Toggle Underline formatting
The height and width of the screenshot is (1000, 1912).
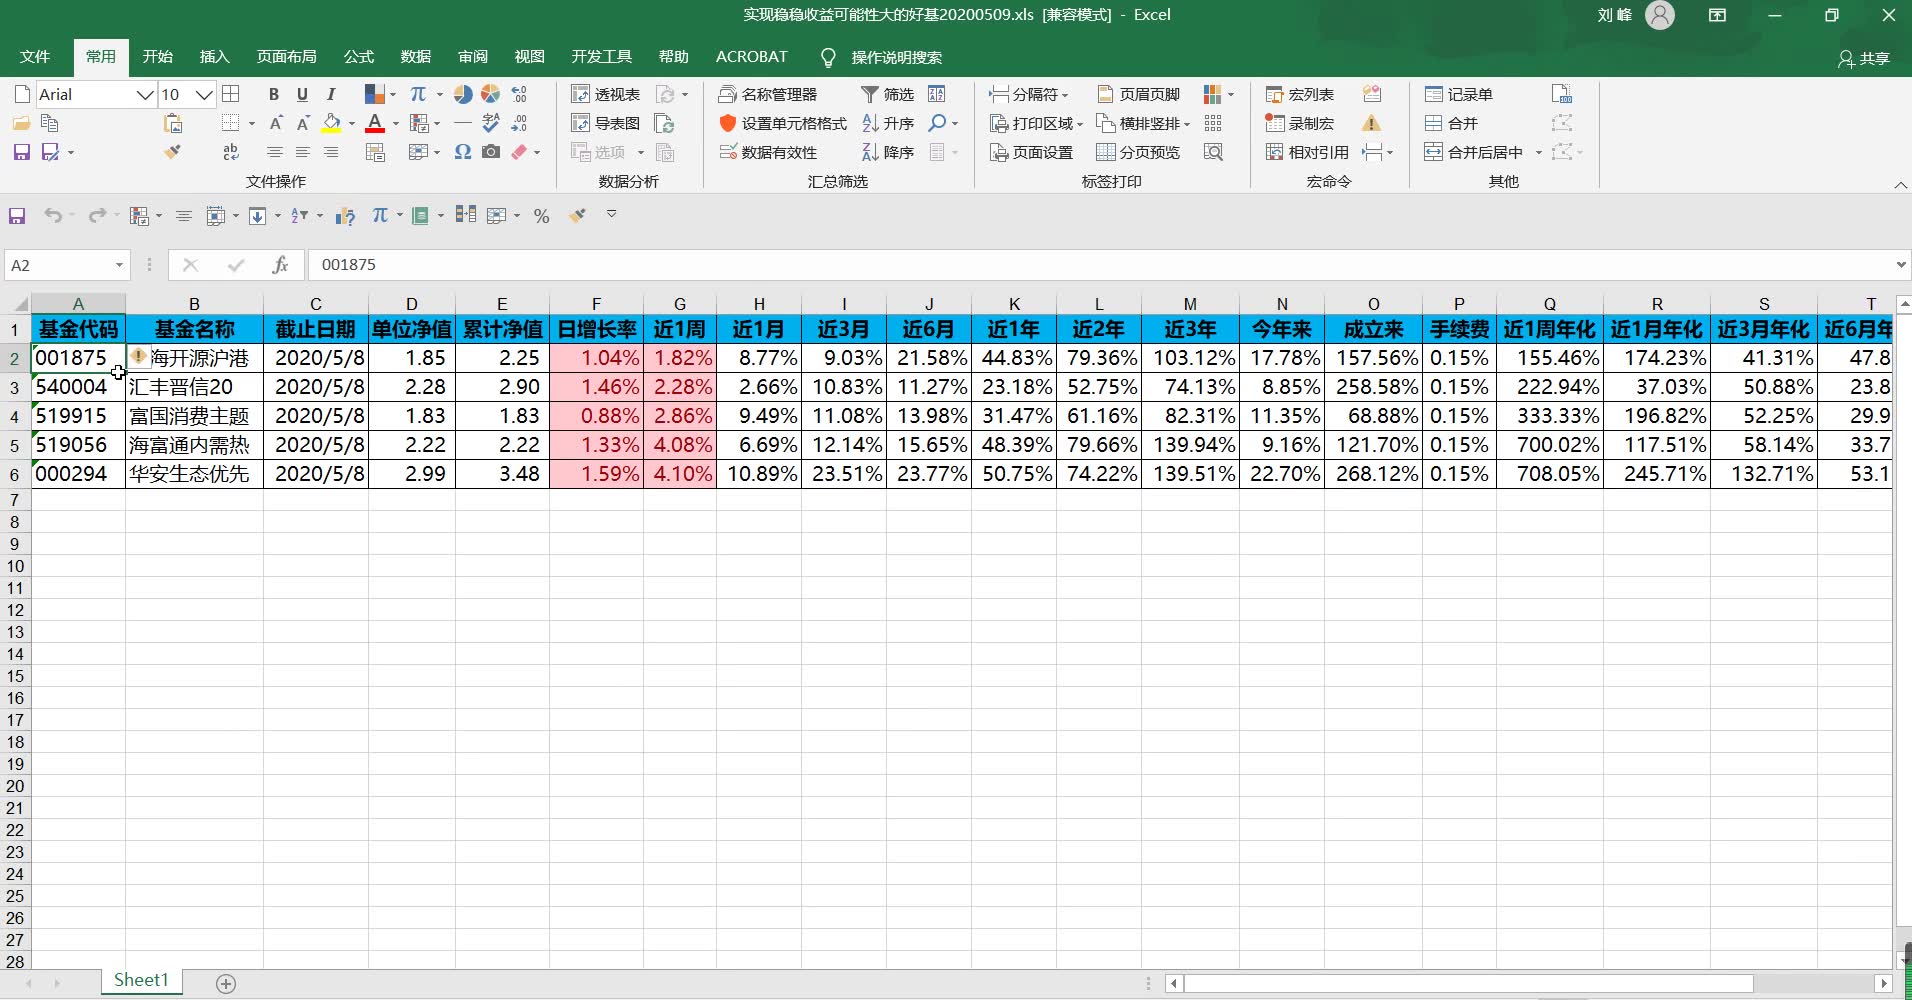pos(302,94)
